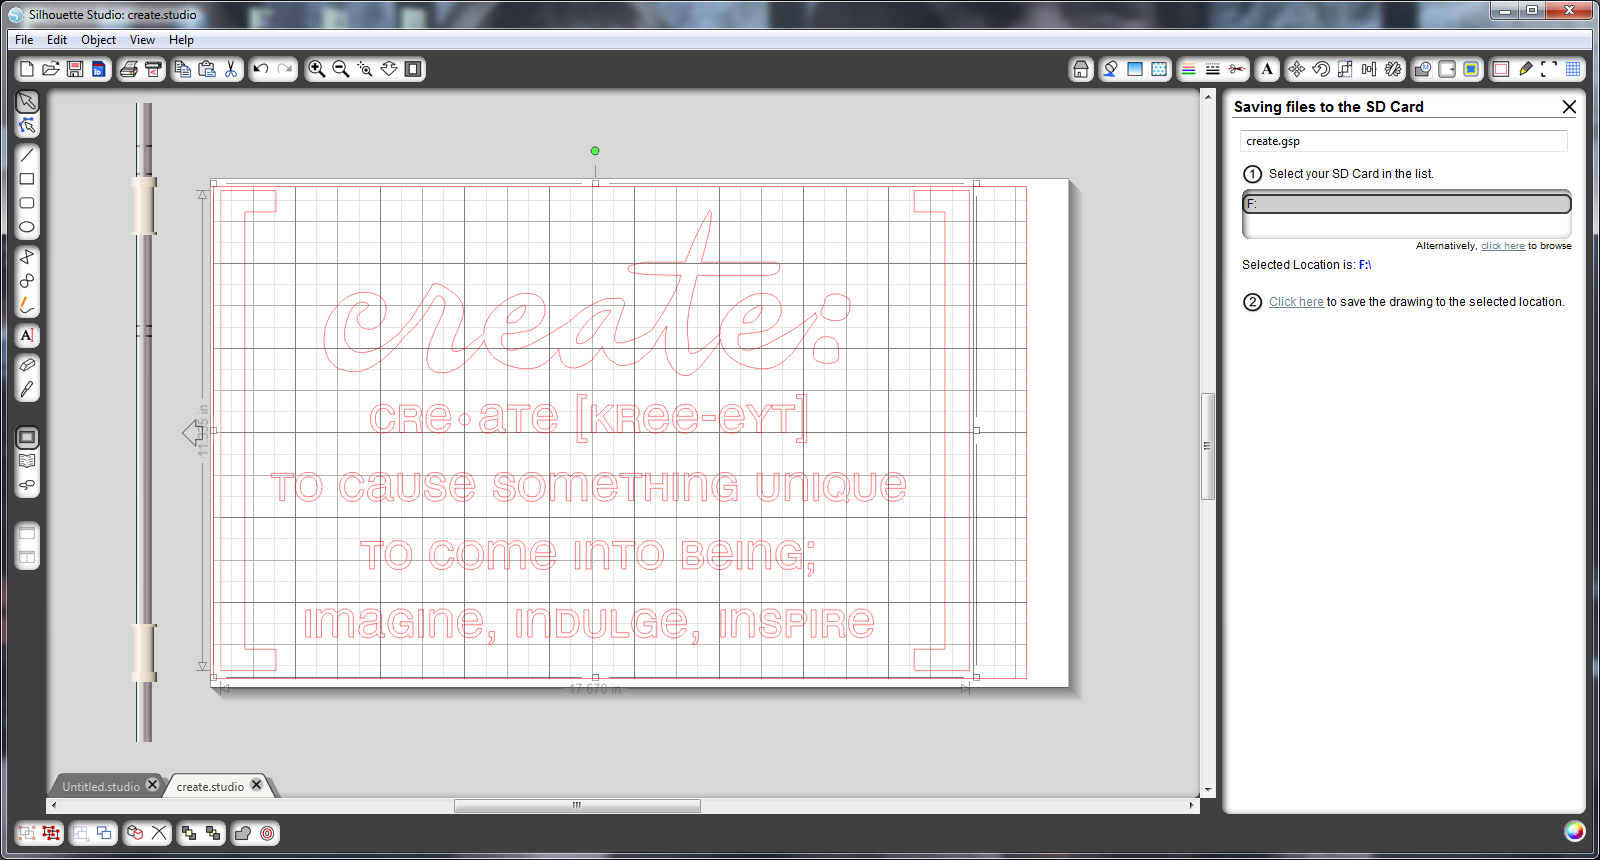Open the Library book icon
This screenshot has width=1600, height=860.
[27, 461]
